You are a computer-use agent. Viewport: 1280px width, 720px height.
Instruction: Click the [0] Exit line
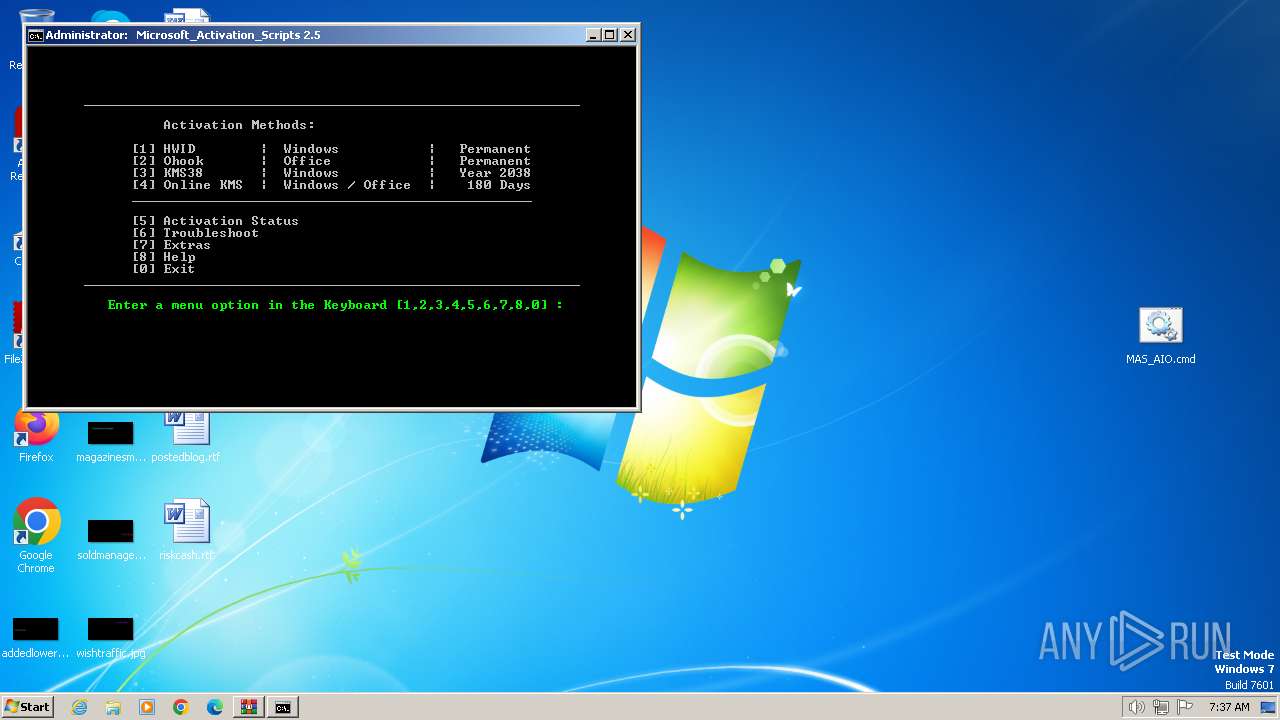163,269
